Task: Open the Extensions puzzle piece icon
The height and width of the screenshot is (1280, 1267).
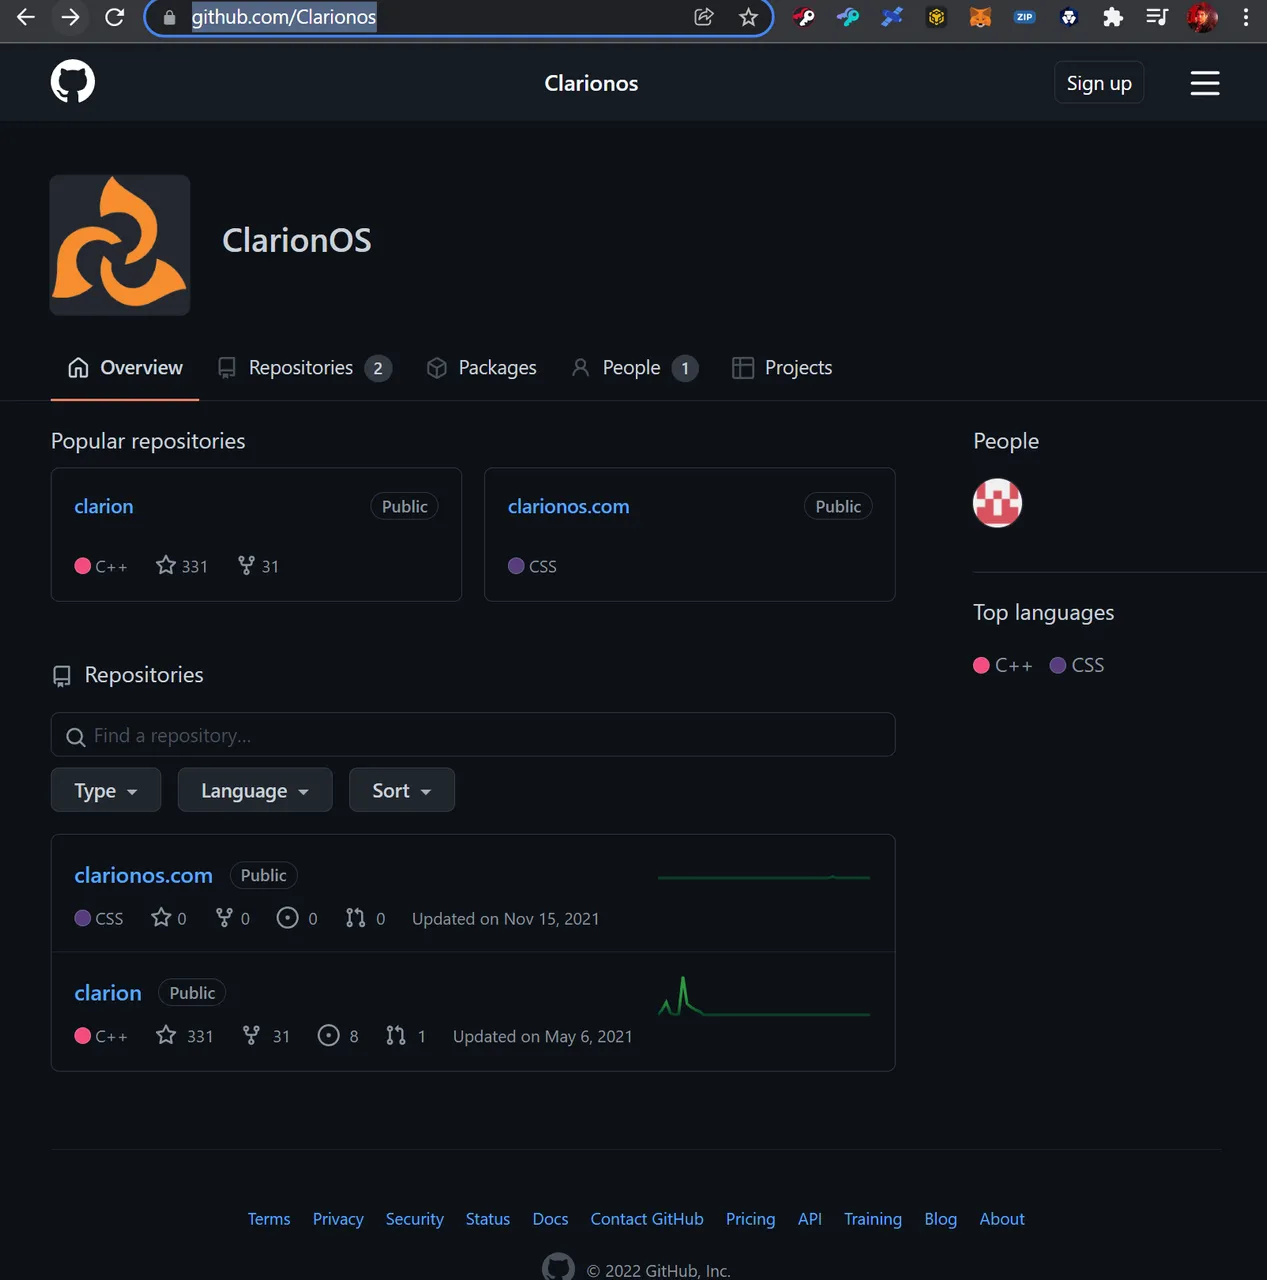Action: point(1113,17)
